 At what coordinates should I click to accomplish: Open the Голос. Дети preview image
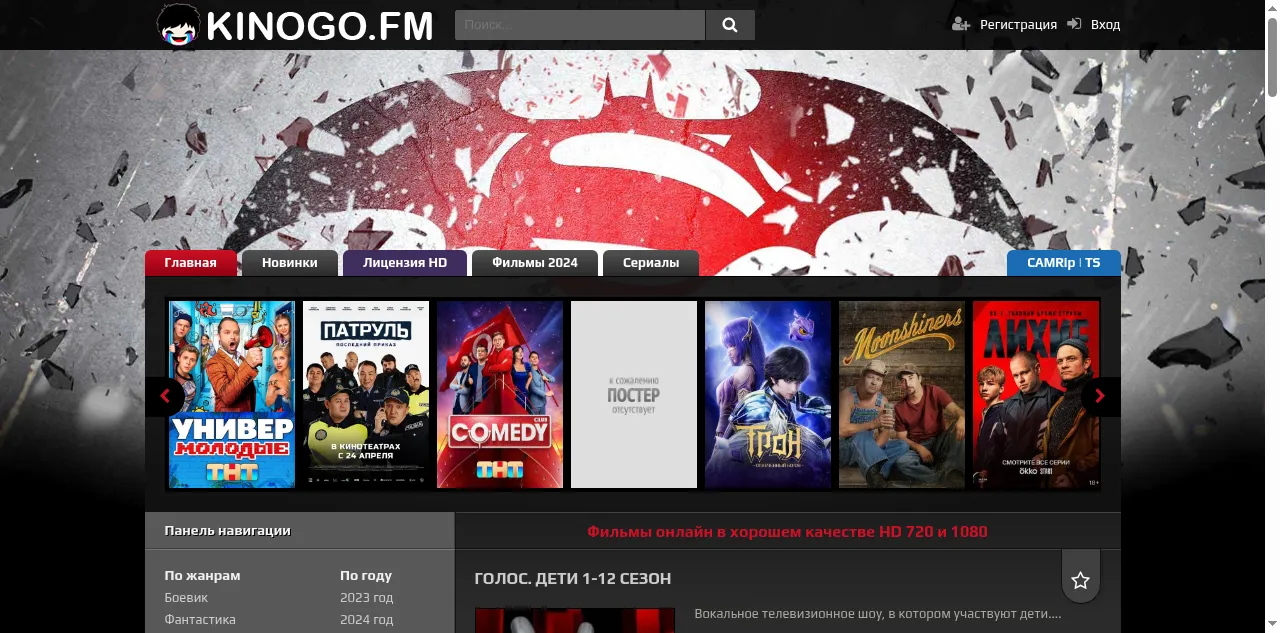coord(574,620)
